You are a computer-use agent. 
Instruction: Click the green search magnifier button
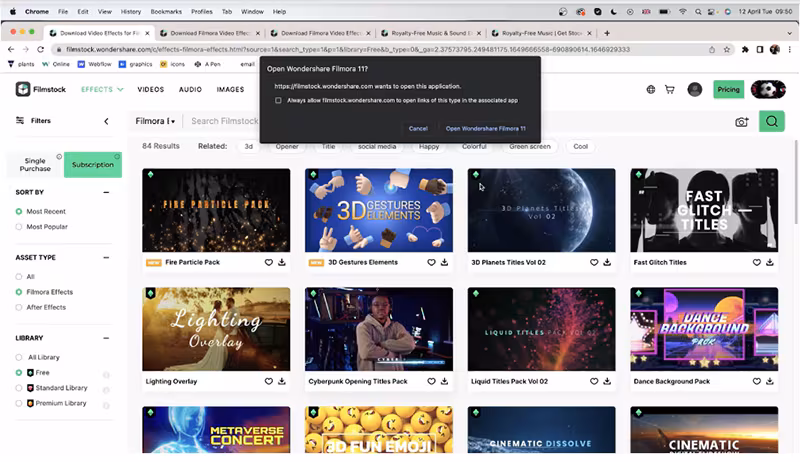click(x=771, y=121)
